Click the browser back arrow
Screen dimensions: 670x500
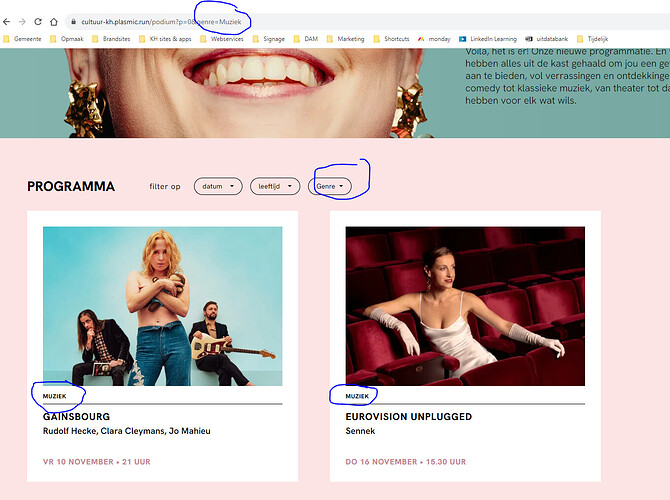point(8,21)
